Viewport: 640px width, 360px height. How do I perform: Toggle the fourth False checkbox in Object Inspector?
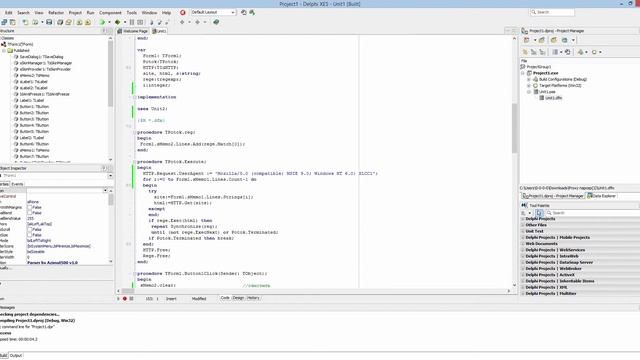(29, 235)
